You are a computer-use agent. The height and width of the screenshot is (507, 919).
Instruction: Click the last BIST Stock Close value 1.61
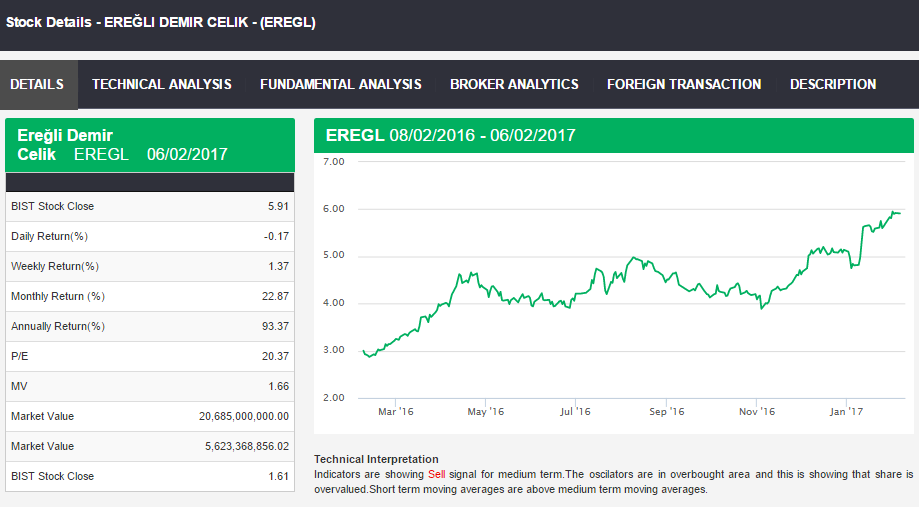pos(278,476)
